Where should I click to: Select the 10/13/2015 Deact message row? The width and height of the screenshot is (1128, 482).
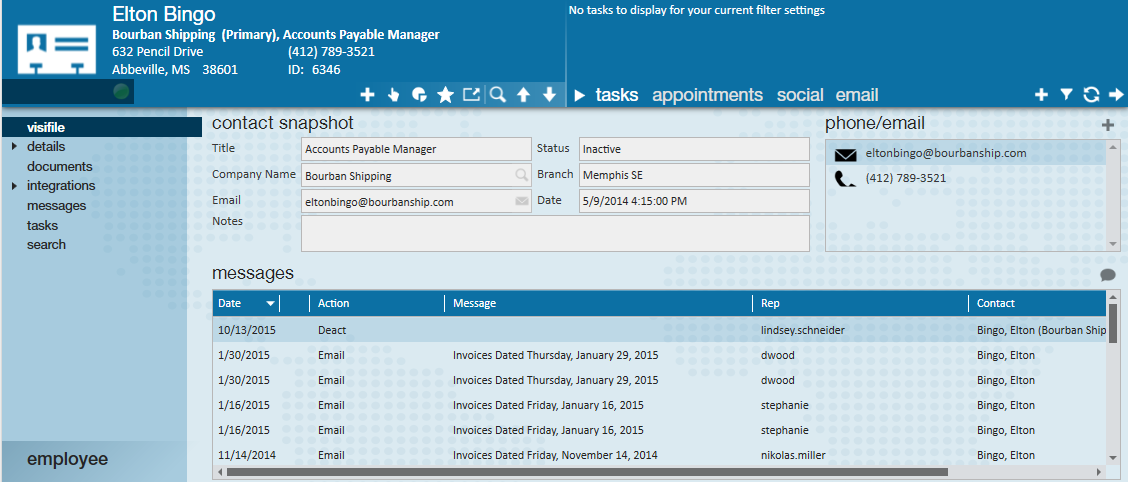(x=659, y=329)
